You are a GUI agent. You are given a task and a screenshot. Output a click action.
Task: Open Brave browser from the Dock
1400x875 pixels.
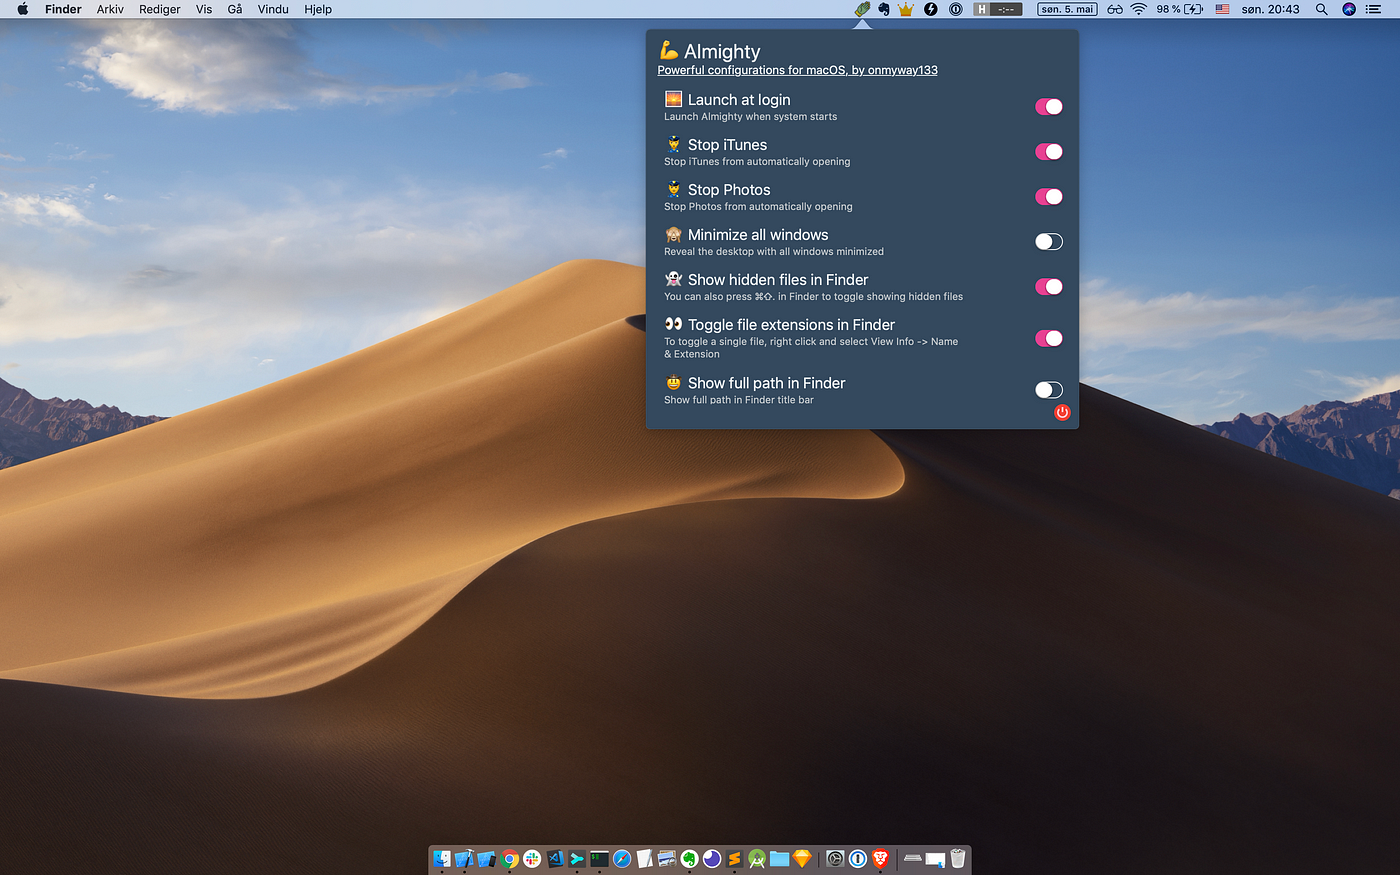pyautogui.click(x=880, y=858)
